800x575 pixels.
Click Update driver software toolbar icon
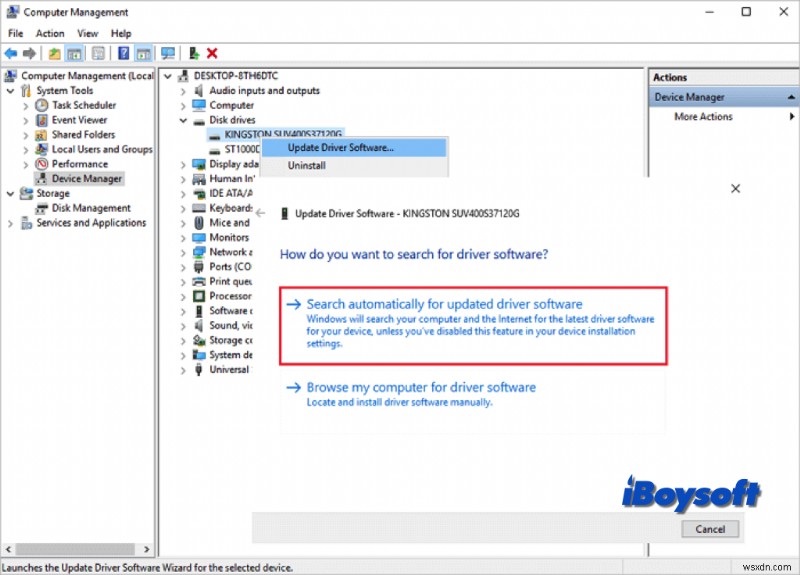tap(194, 53)
